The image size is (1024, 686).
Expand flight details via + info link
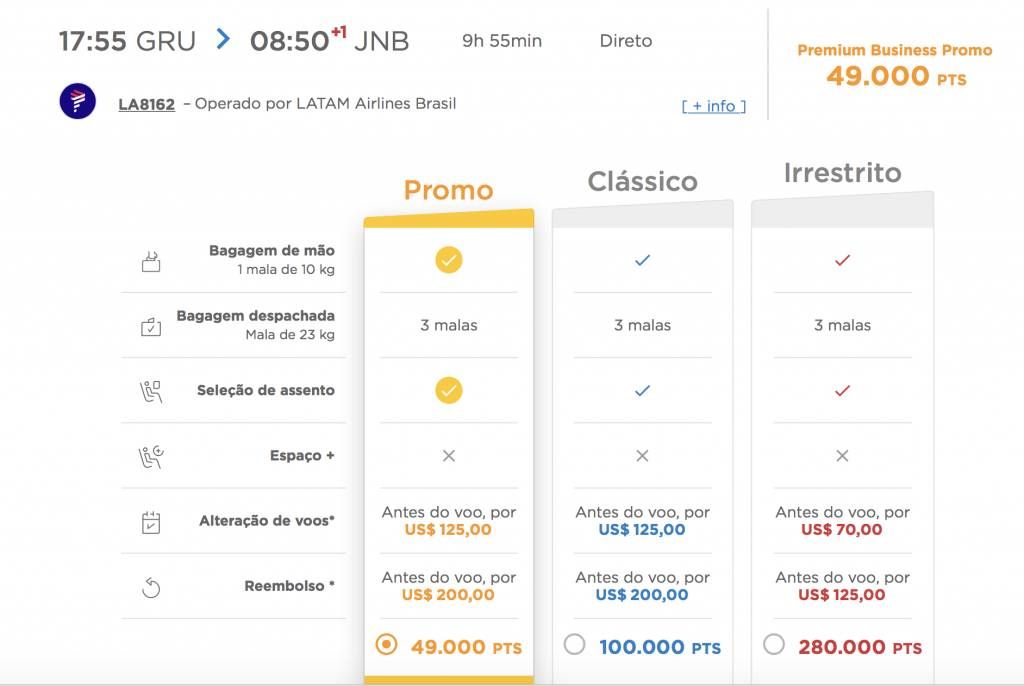[x=714, y=106]
